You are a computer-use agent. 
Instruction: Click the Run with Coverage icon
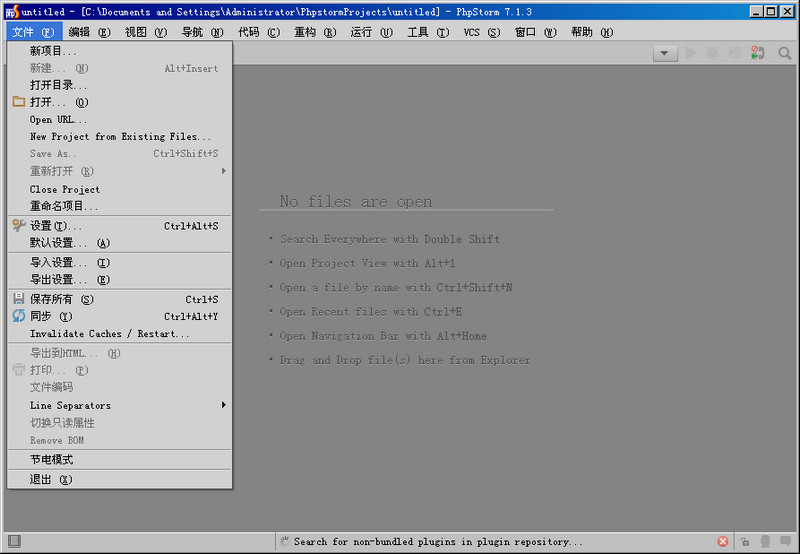coord(735,53)
